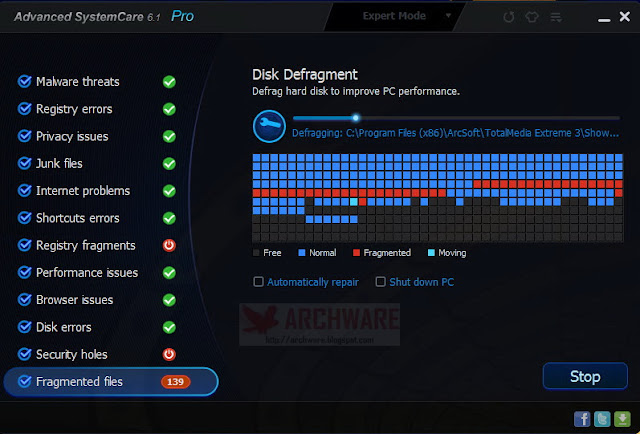
Task: Click the Automatically repair label text
Action: 313,282
